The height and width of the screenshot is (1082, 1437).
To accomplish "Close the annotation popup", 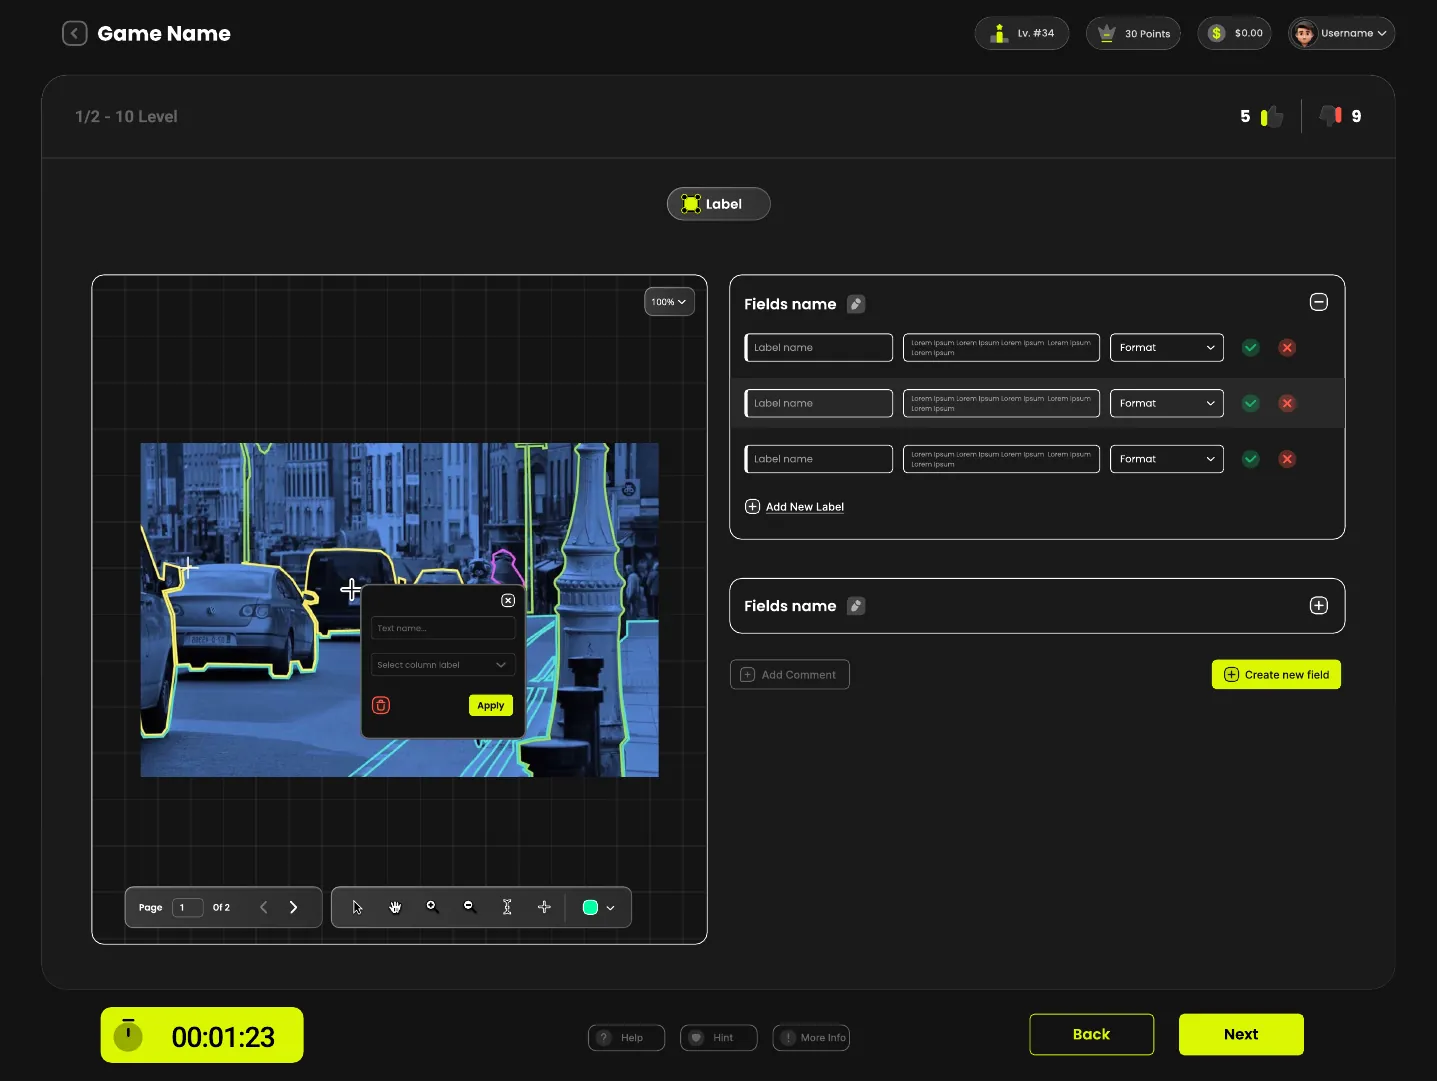I will coord(508,601).
